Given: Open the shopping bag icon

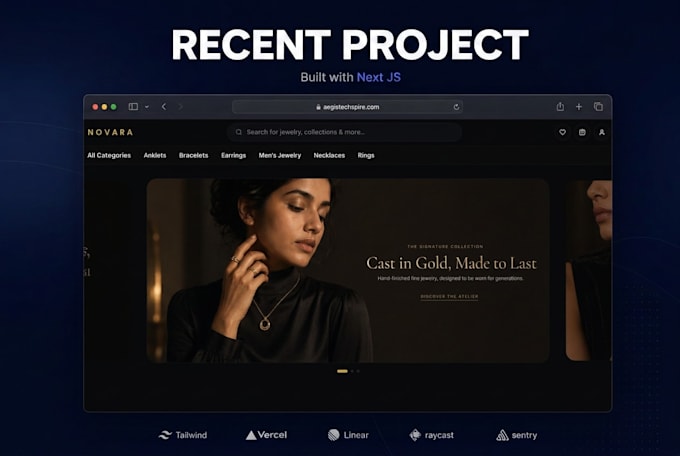Looking at the screenshot, I should [582, 132].
